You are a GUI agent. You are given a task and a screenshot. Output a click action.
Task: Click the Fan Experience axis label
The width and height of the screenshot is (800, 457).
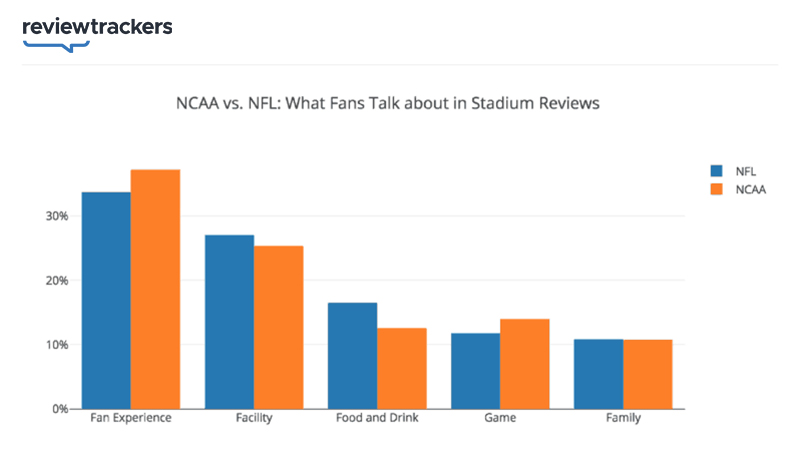point(130,418)
